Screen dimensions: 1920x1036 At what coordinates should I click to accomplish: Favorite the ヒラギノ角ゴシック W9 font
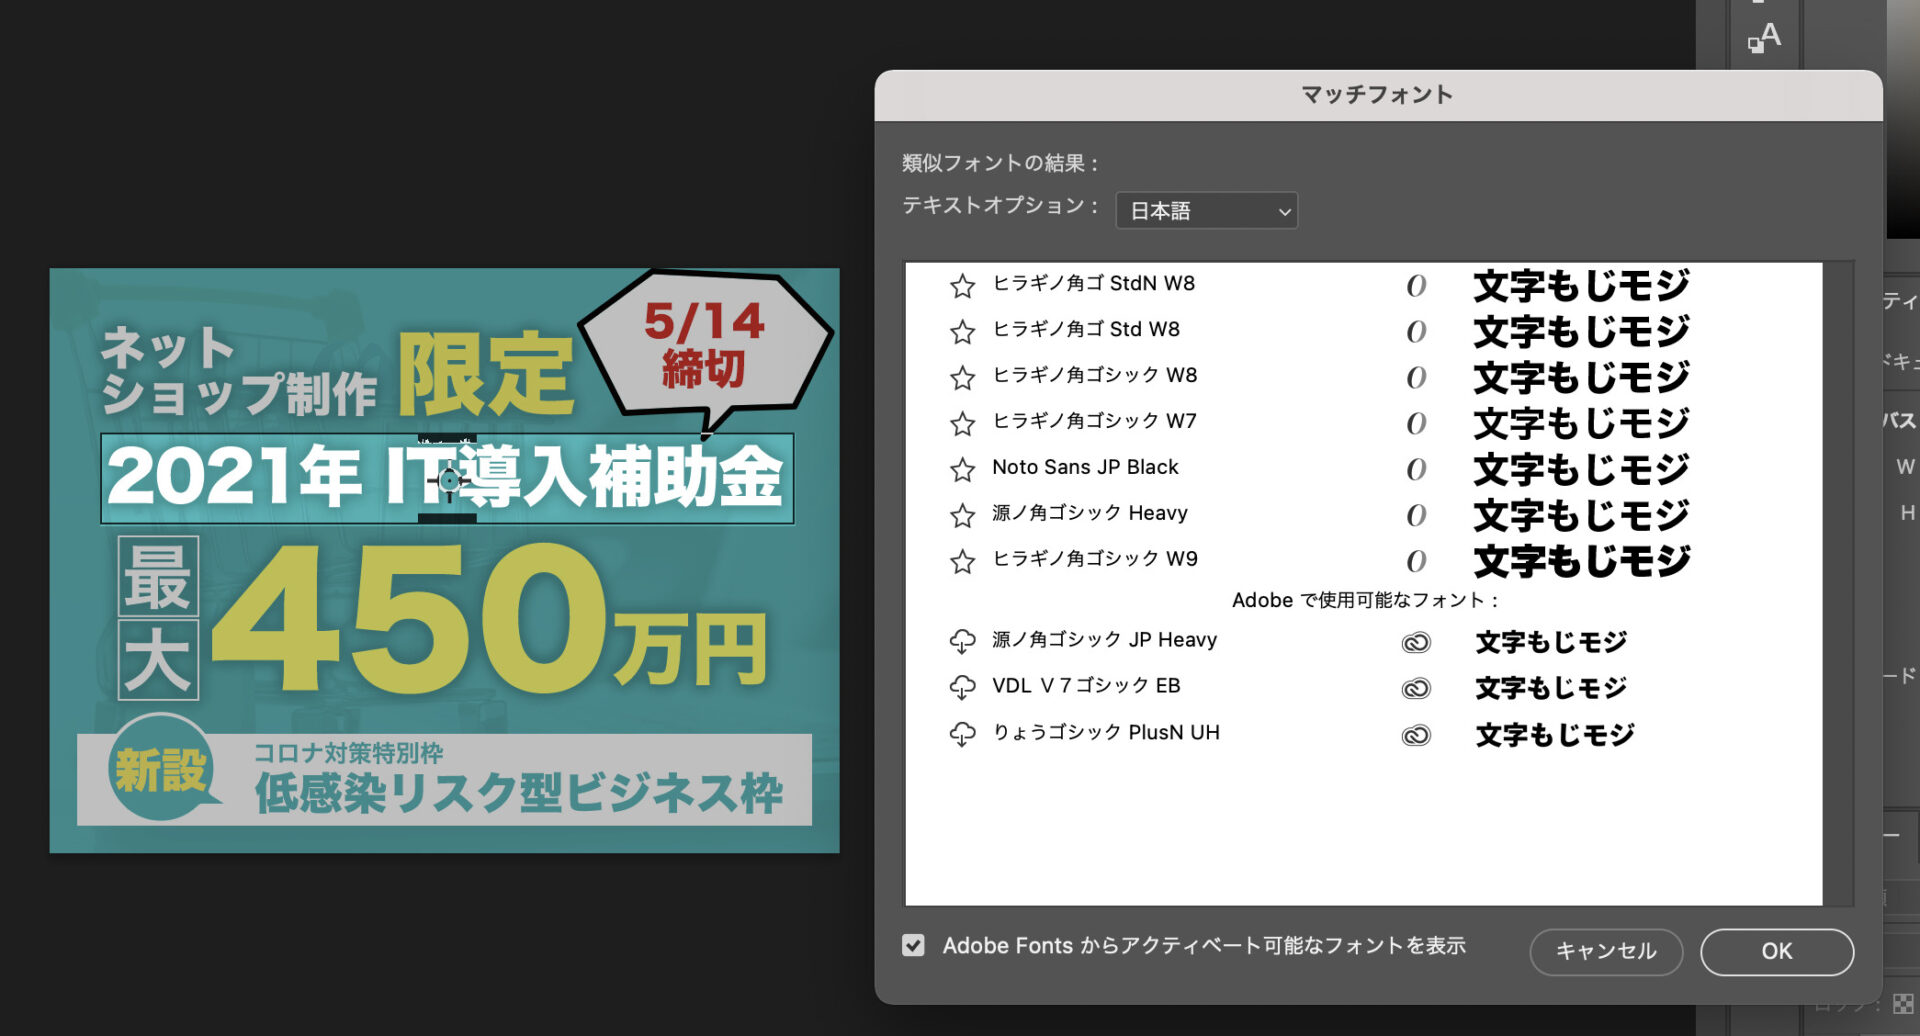pos(962,561)
